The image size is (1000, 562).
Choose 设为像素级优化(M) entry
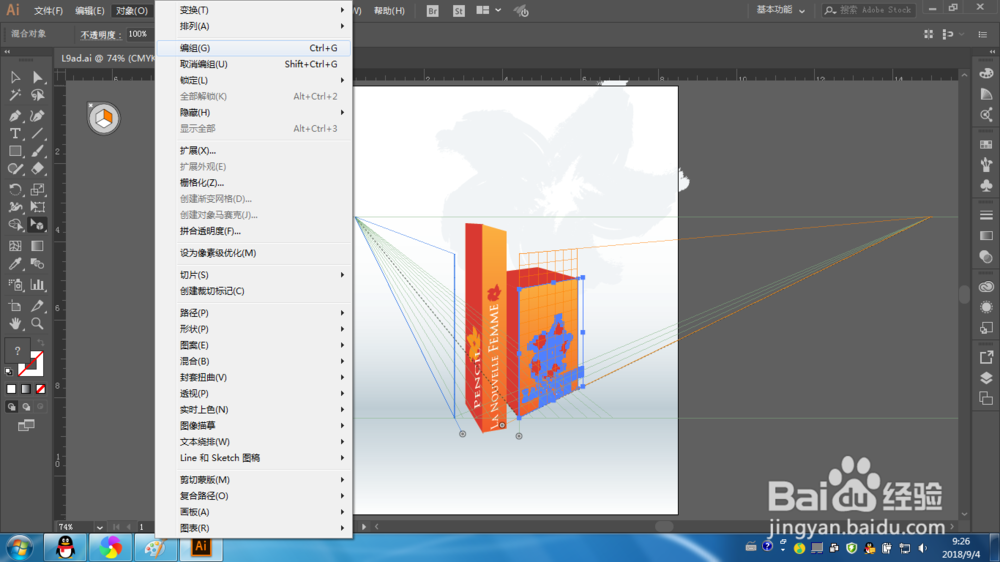[x=255, y=253]
